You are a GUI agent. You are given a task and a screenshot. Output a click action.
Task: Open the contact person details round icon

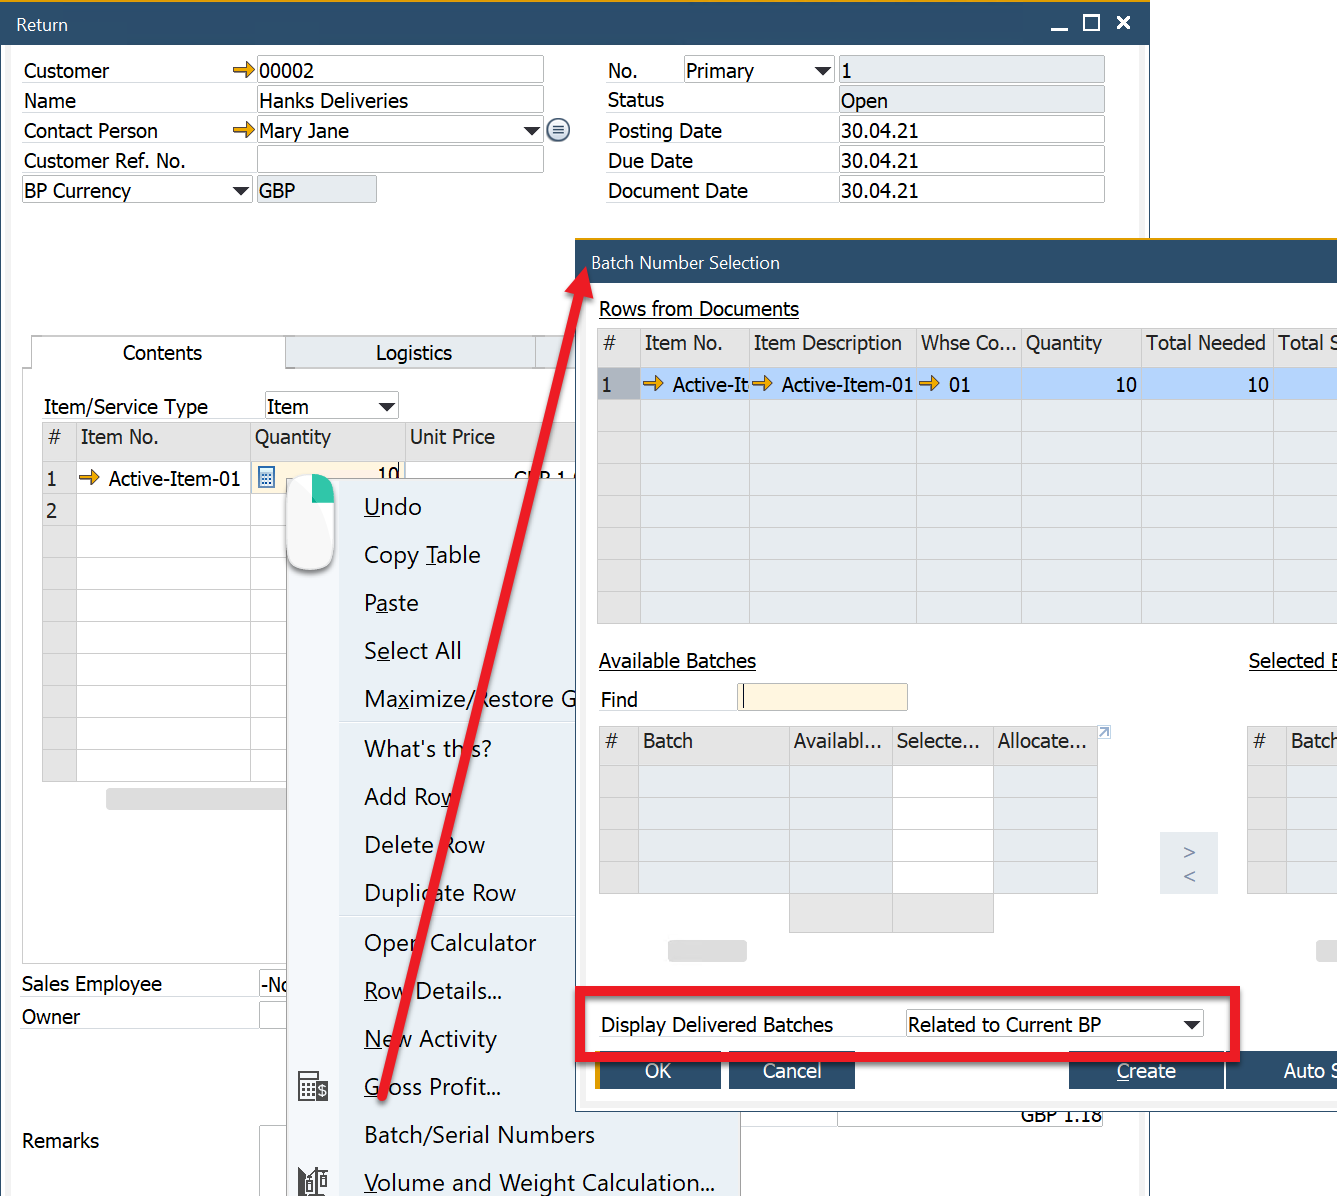coord(559,130)
